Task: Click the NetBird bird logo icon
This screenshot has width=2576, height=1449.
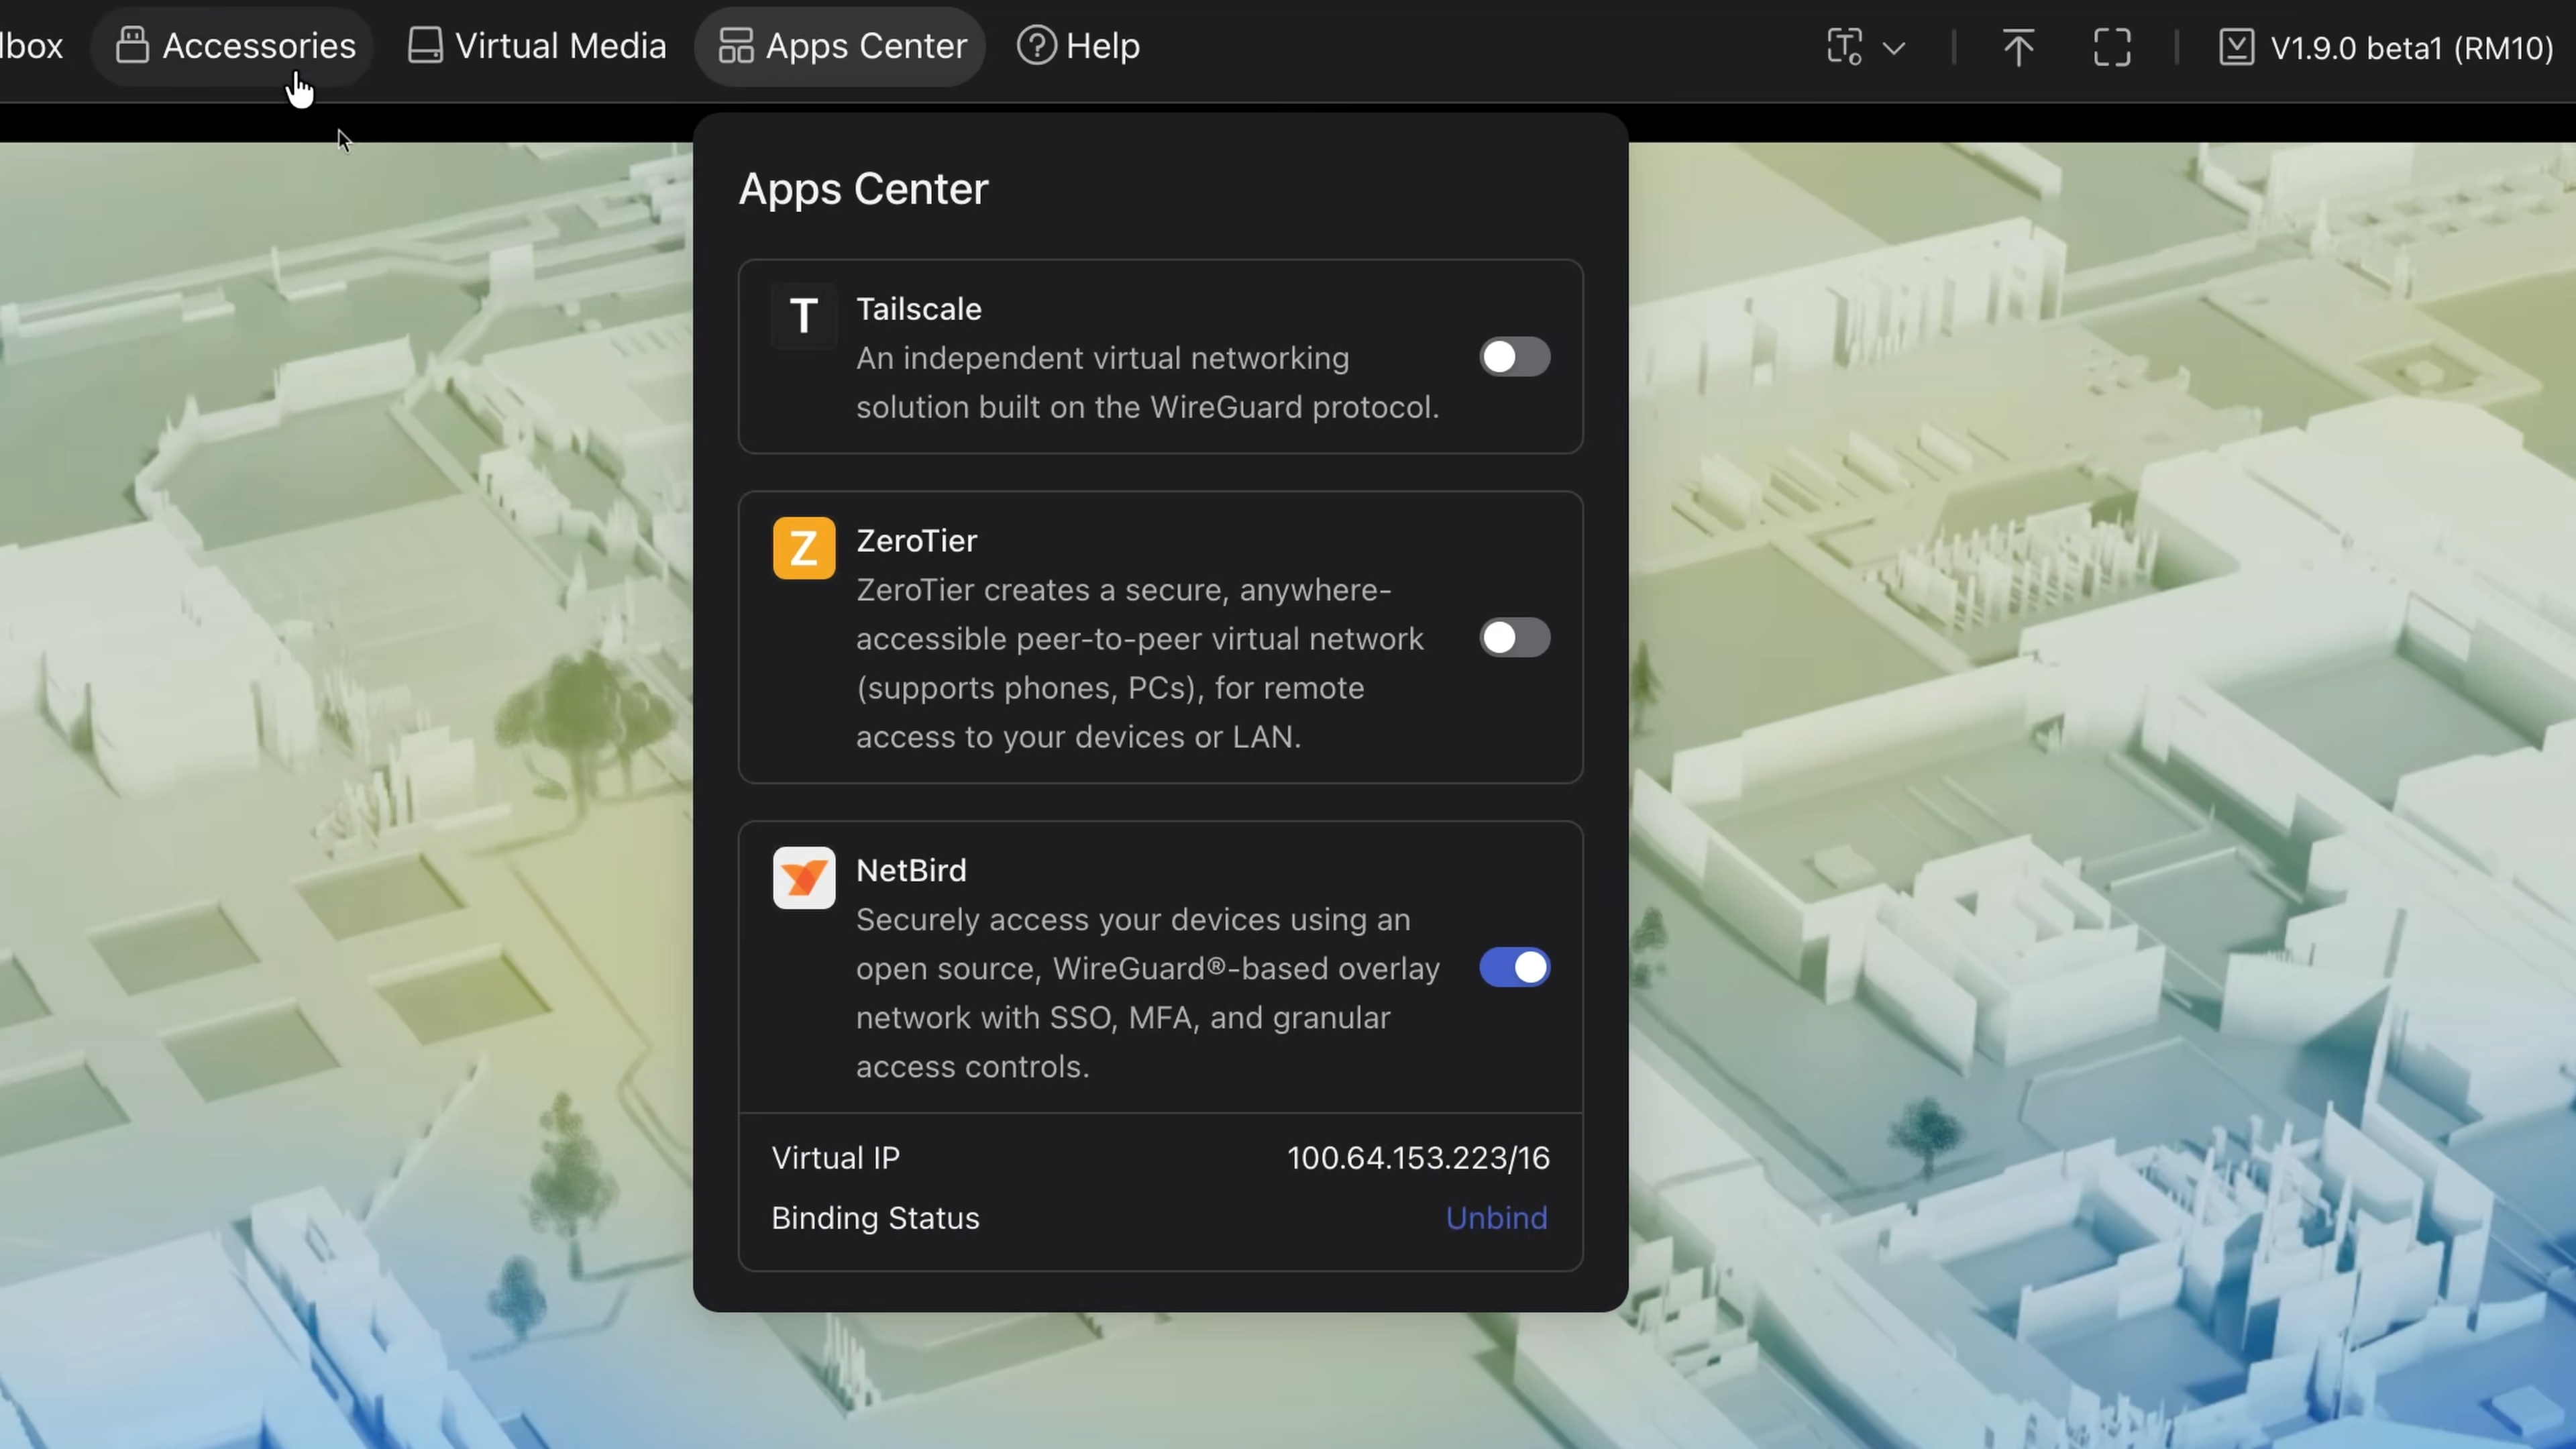Action: tap(804, 878)
